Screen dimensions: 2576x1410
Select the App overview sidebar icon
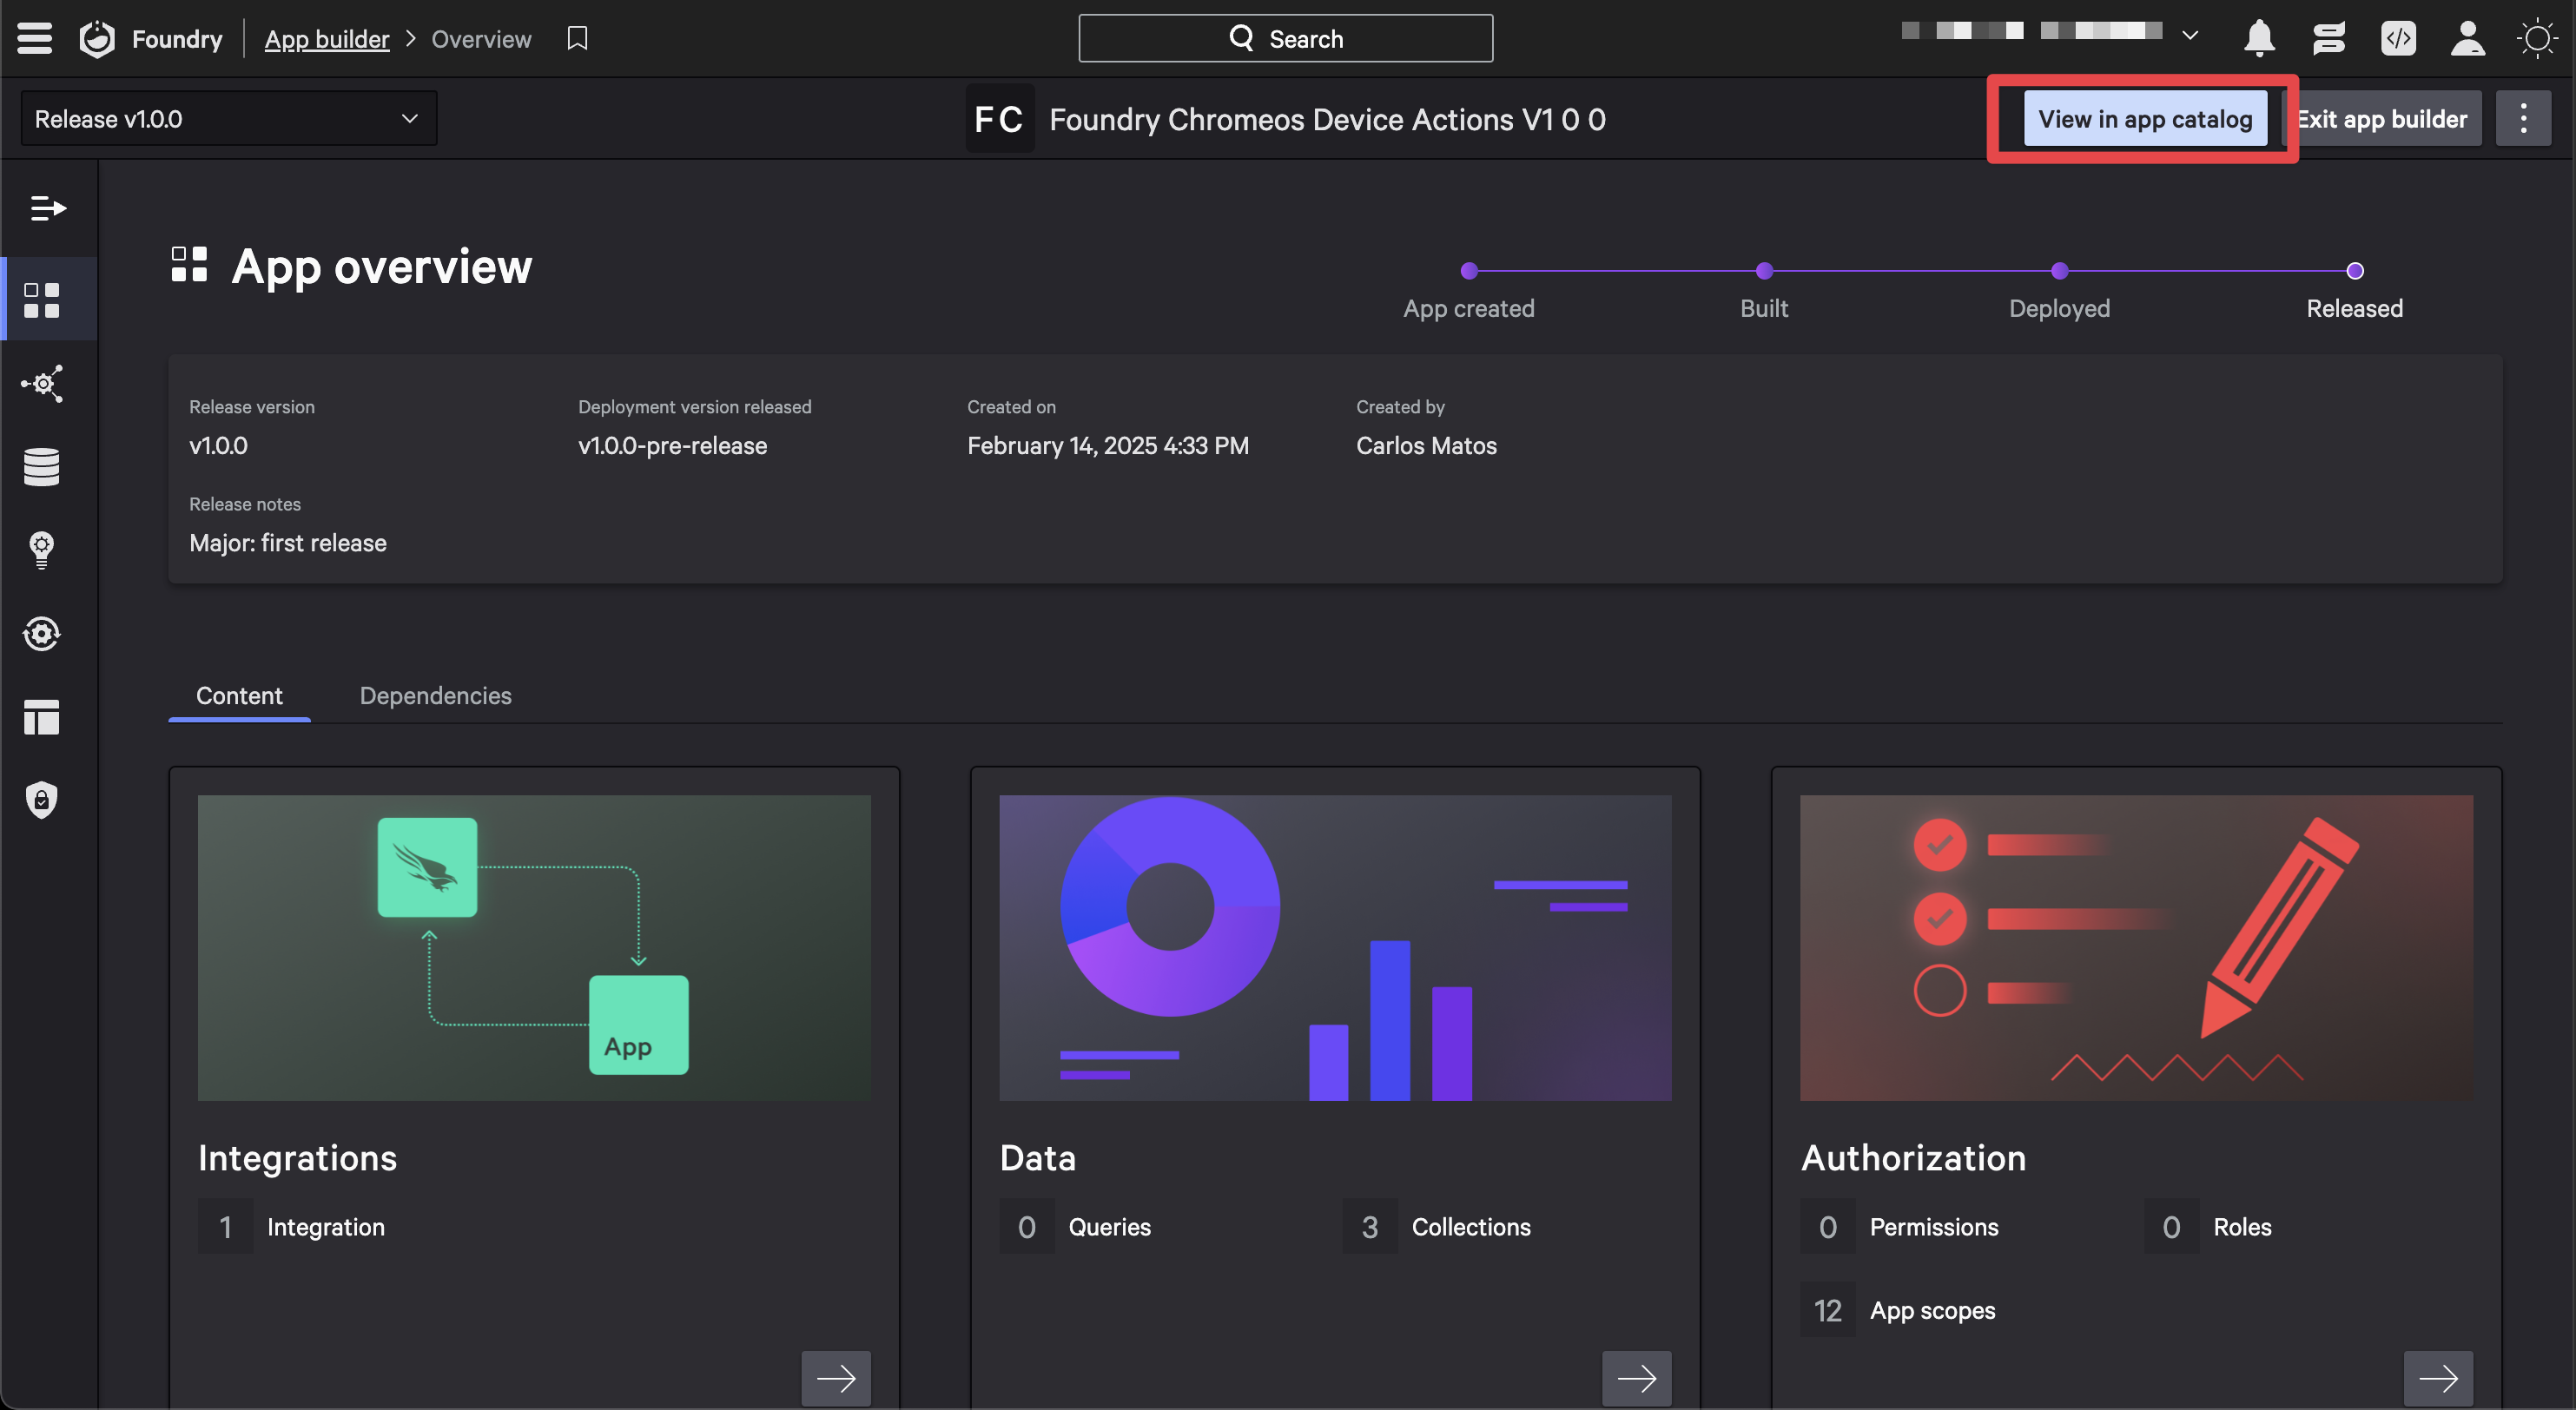click(42, 299)
